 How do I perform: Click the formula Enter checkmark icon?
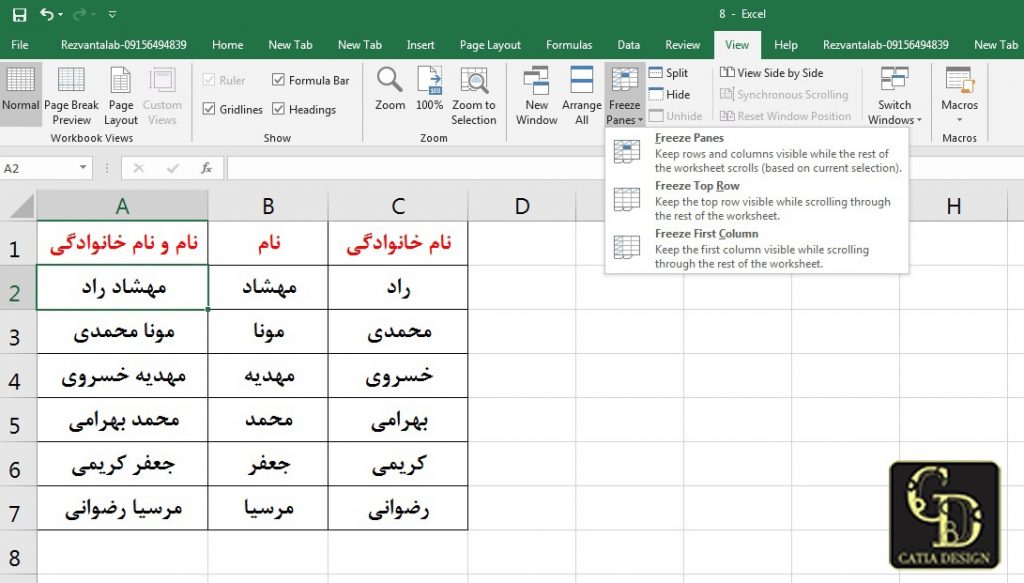click(172, 168)
